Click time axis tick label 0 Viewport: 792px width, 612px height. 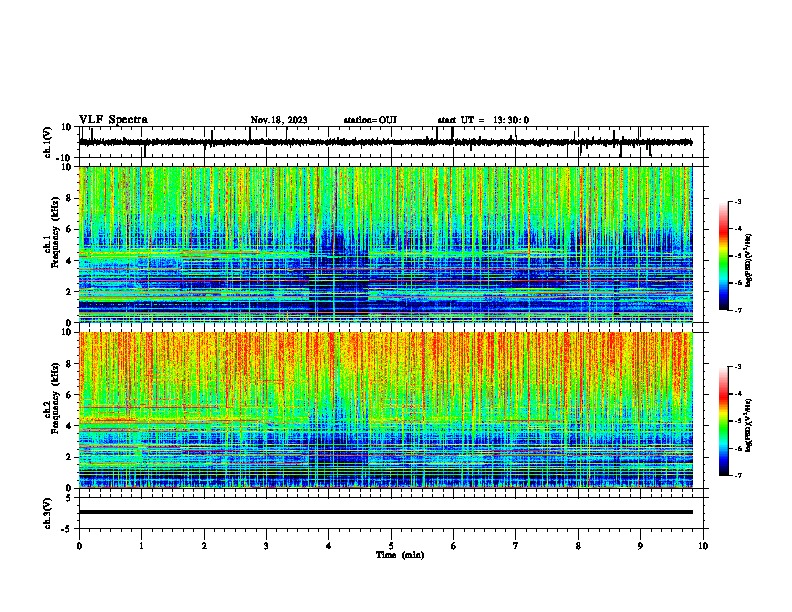coord(79,546)
